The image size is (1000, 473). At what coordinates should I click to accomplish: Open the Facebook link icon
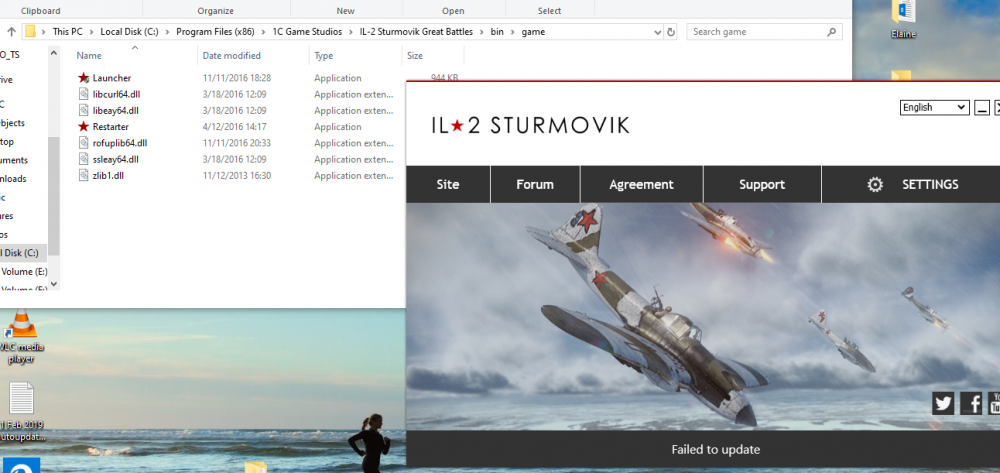point(971,403)
